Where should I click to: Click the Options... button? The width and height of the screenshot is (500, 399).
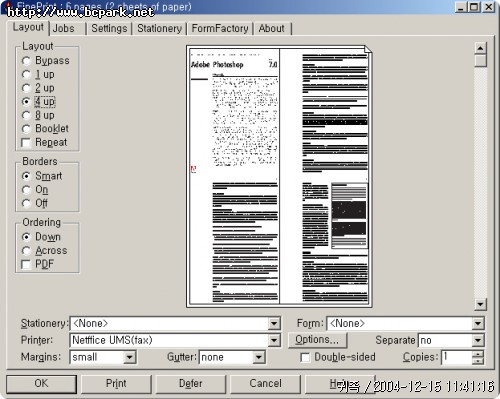point(317,340)
